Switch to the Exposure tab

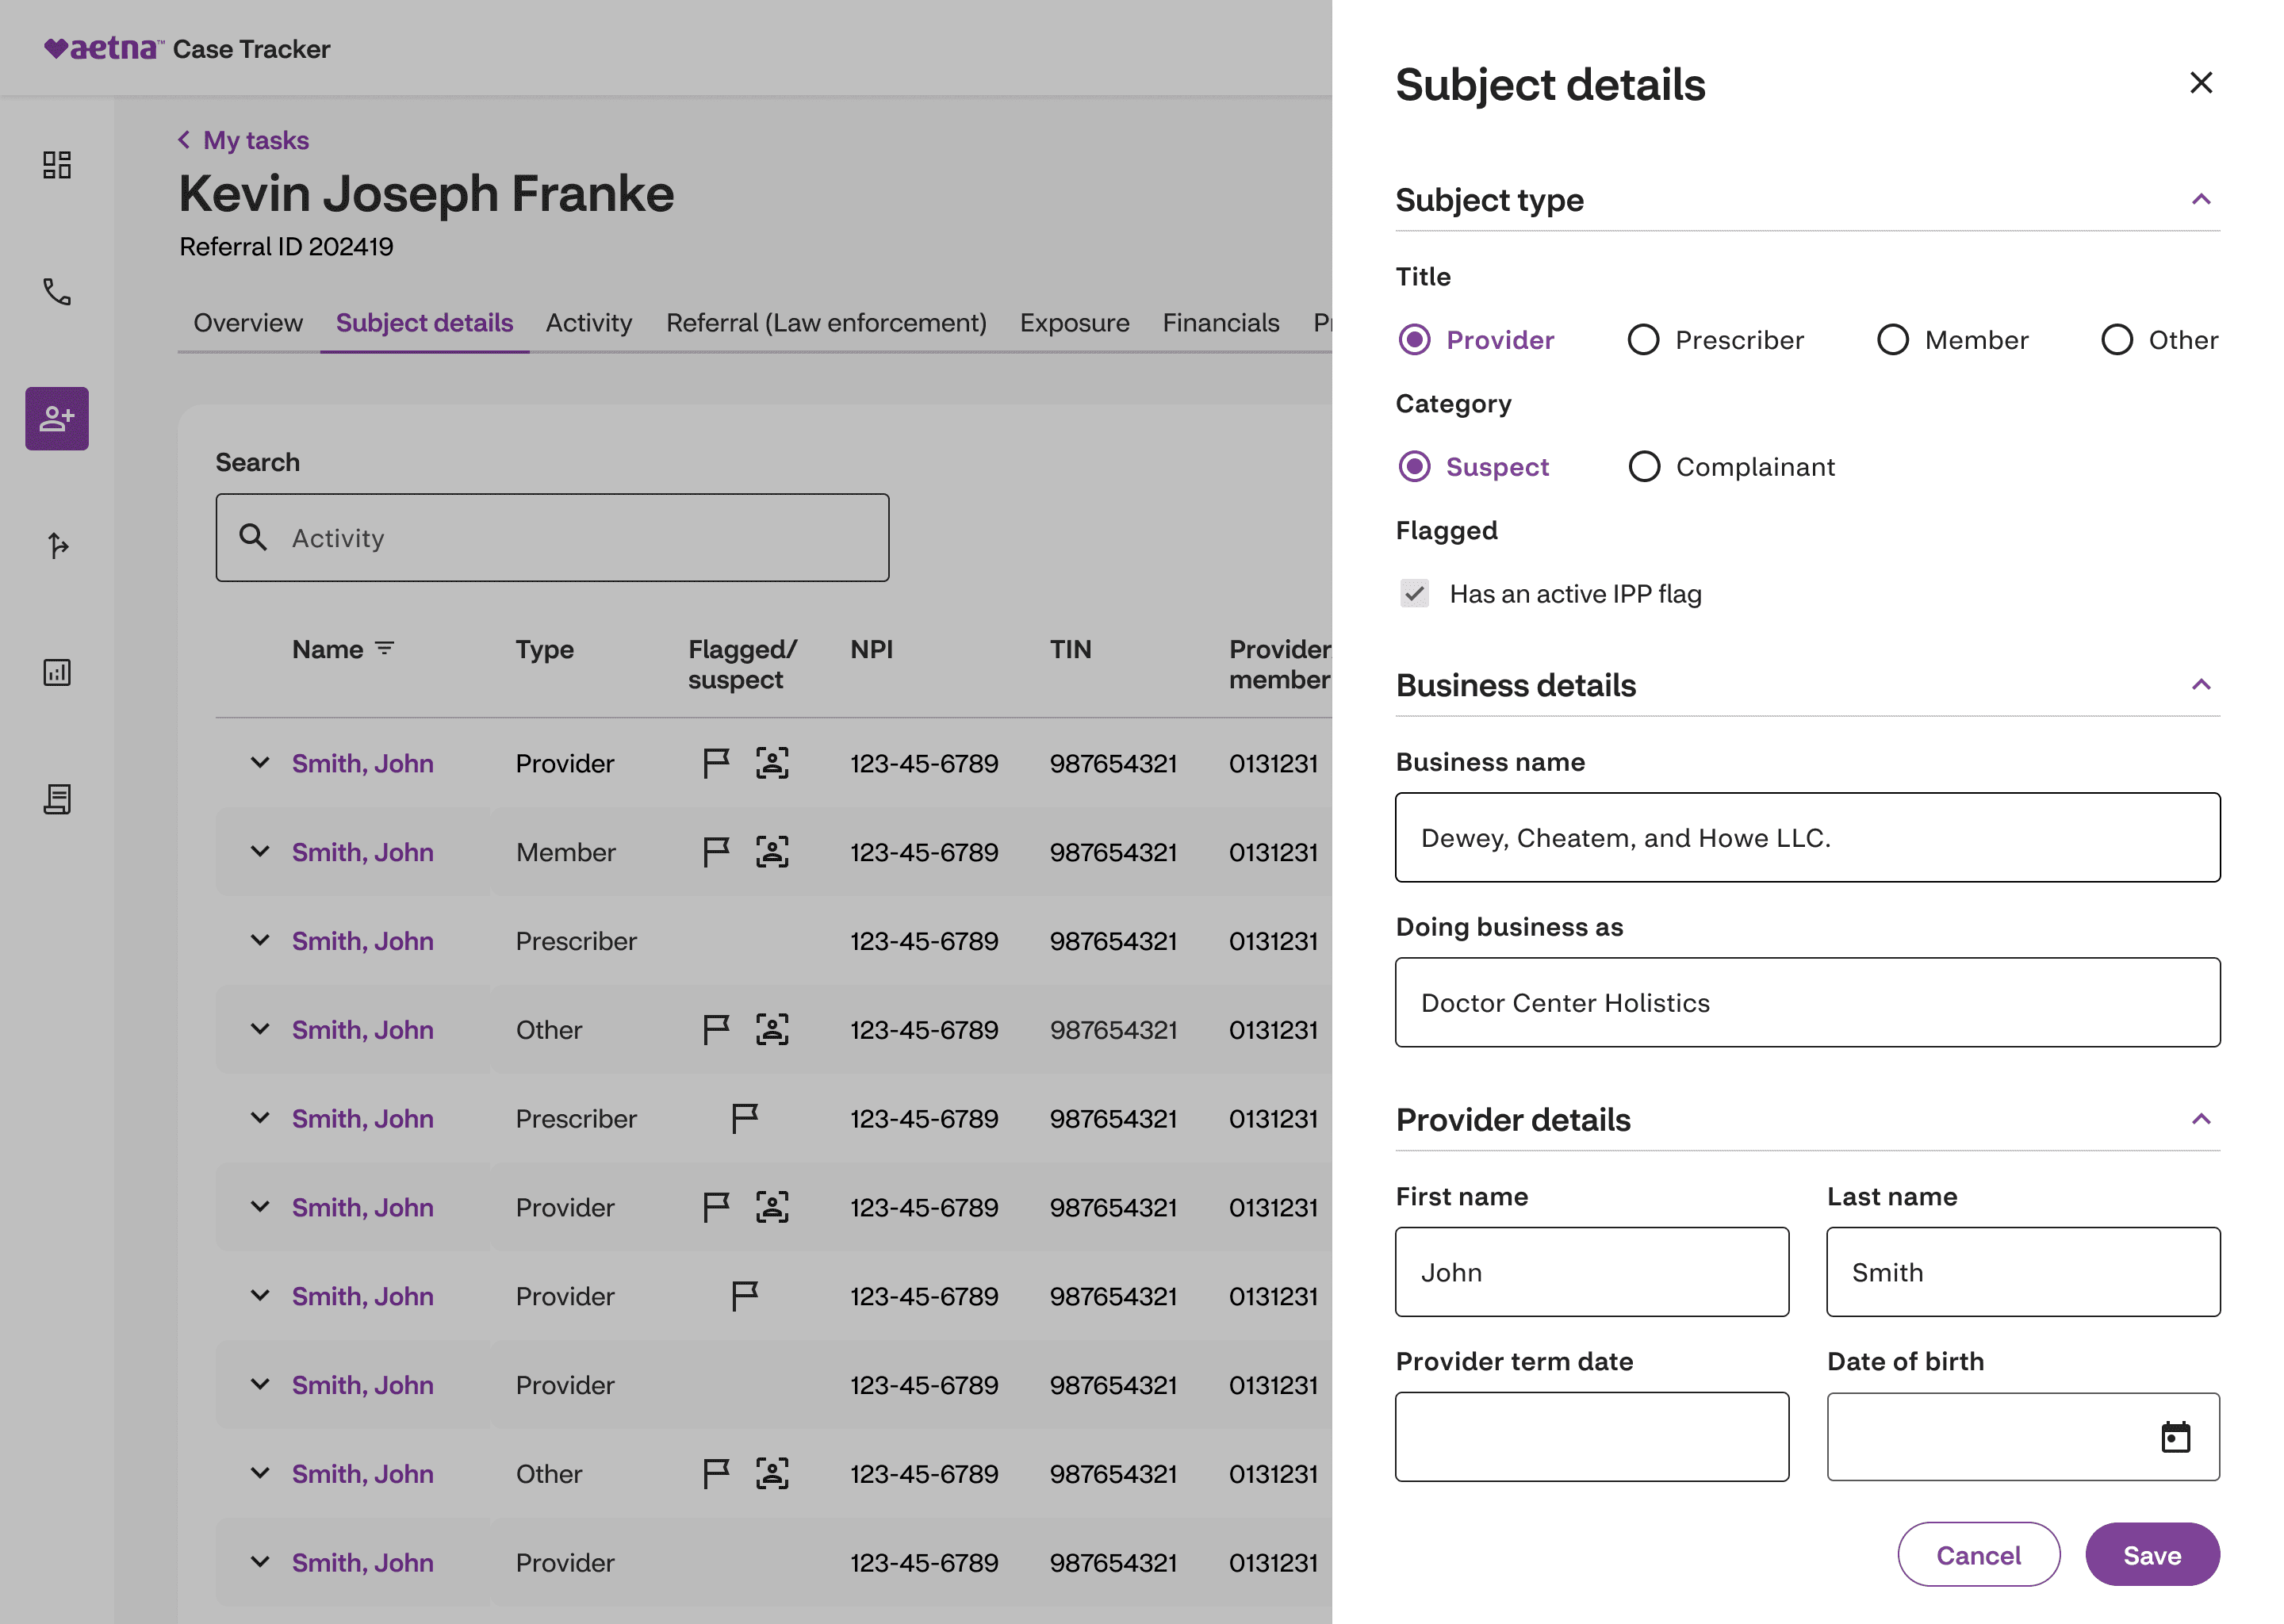point(1074,323)
